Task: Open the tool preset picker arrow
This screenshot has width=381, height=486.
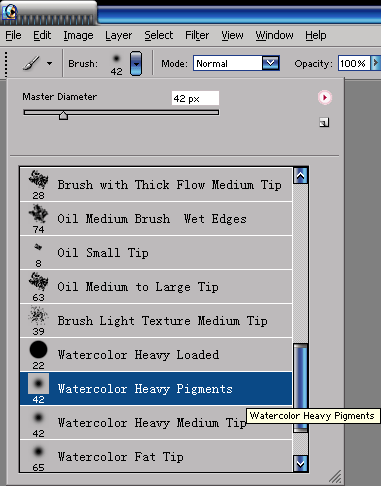Action: (x=50, y=63)
